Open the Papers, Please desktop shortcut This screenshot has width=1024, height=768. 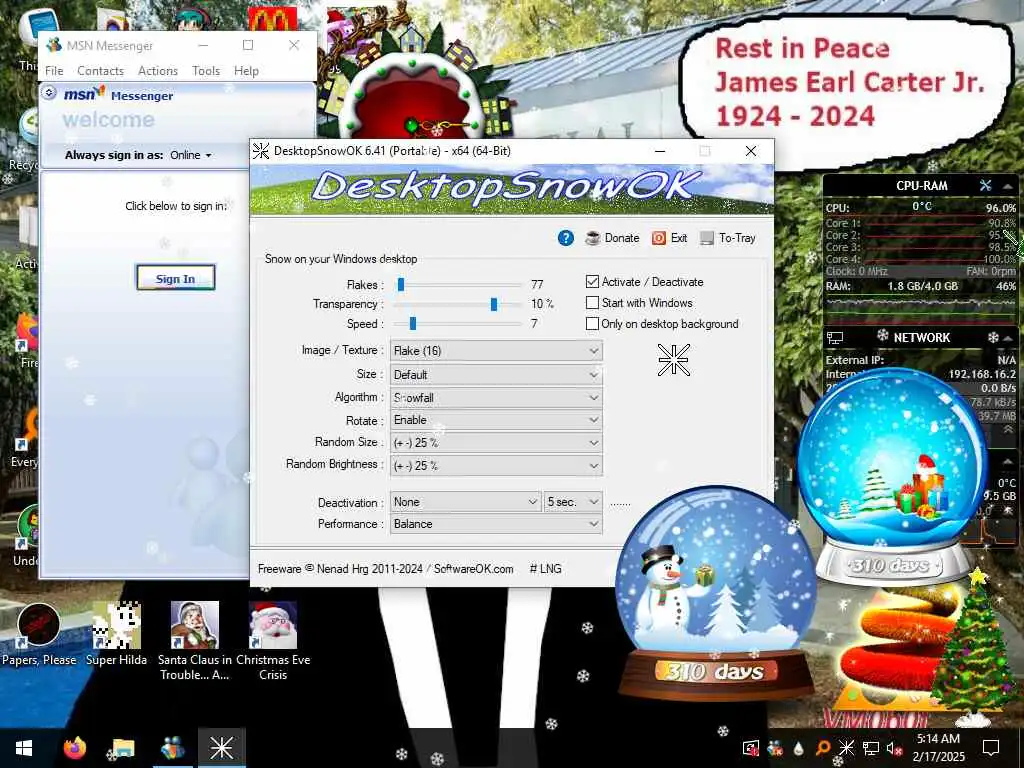point(39,635)
